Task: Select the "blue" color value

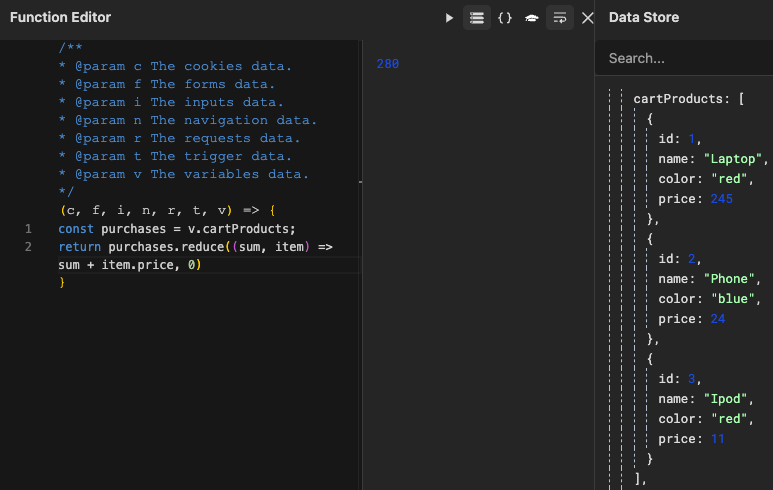Action: tap(733, 299)
